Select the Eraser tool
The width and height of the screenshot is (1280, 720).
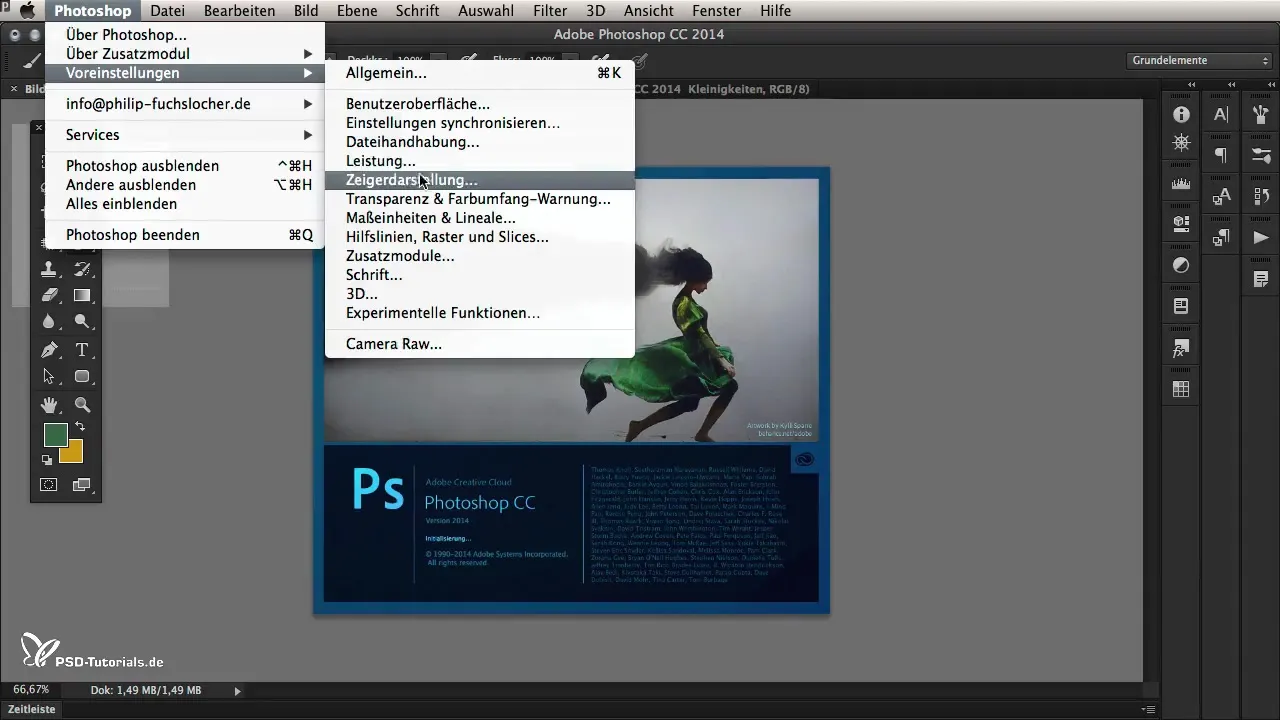click(x=49, y=295)
